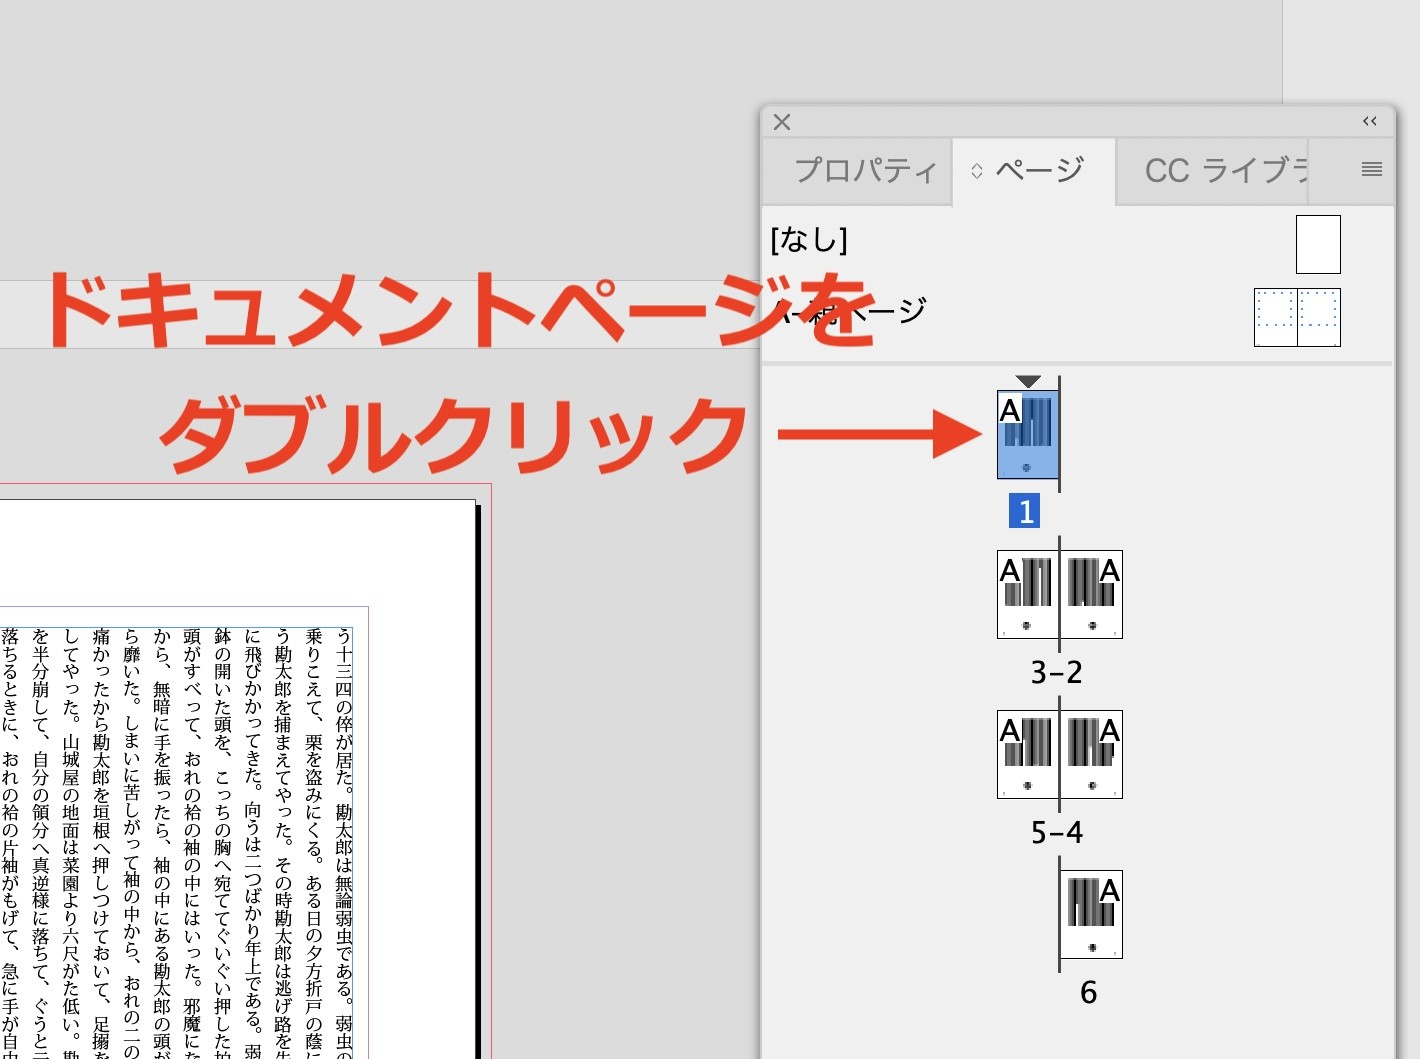Screen dimensions: 1420x1059
Task: Select page 3 thumbnail in spread 3-2
Action: (x=1028, y=594)
